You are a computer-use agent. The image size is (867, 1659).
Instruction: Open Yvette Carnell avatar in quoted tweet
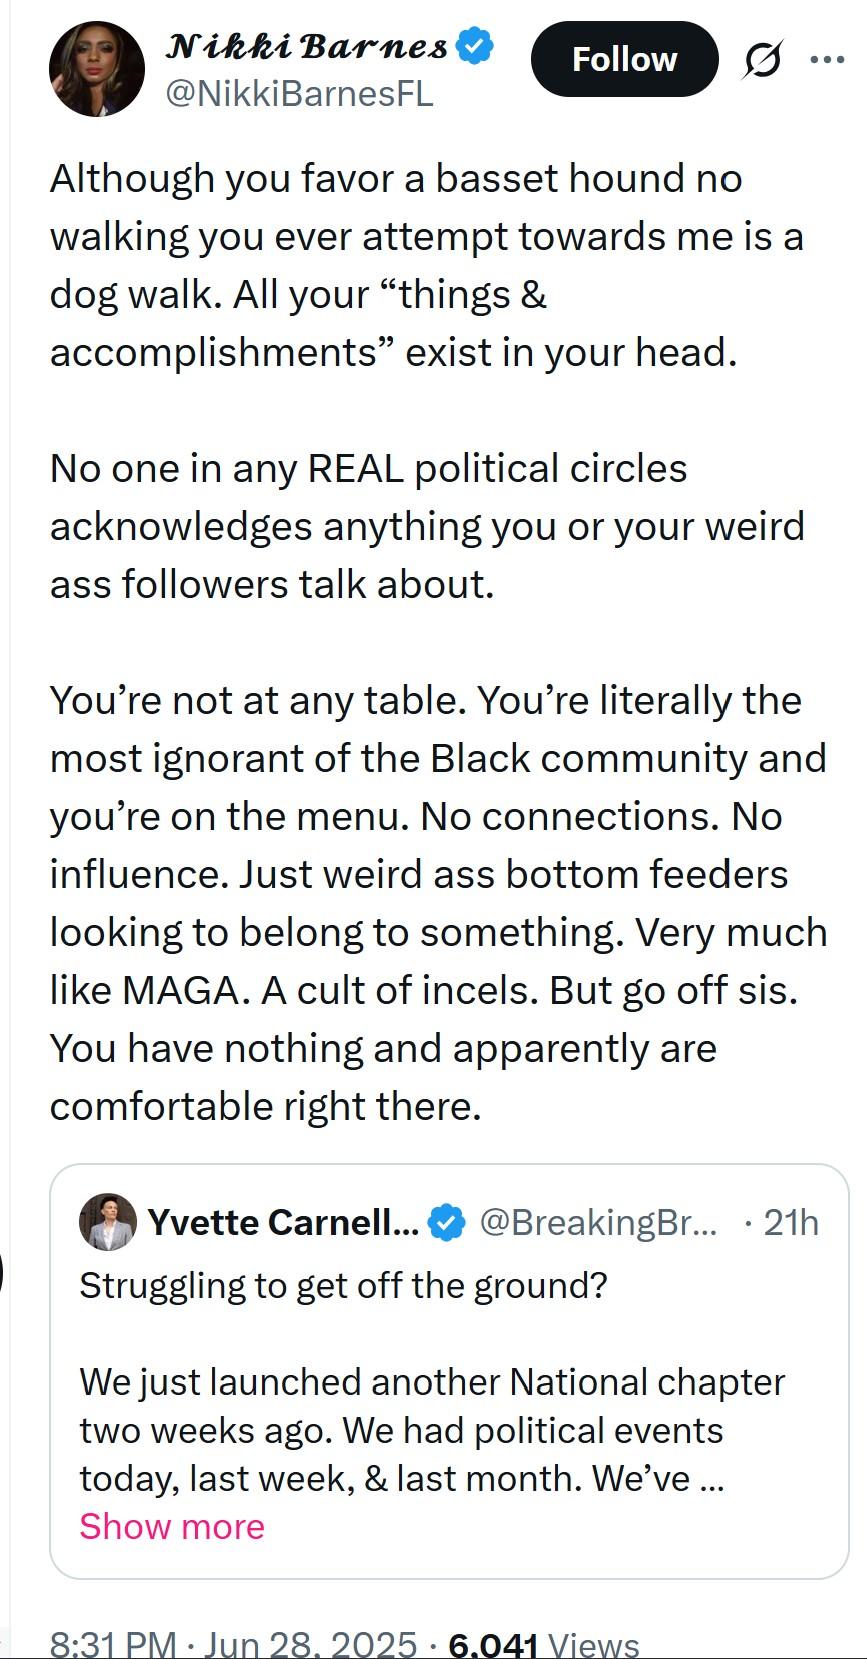[107, 1221]
